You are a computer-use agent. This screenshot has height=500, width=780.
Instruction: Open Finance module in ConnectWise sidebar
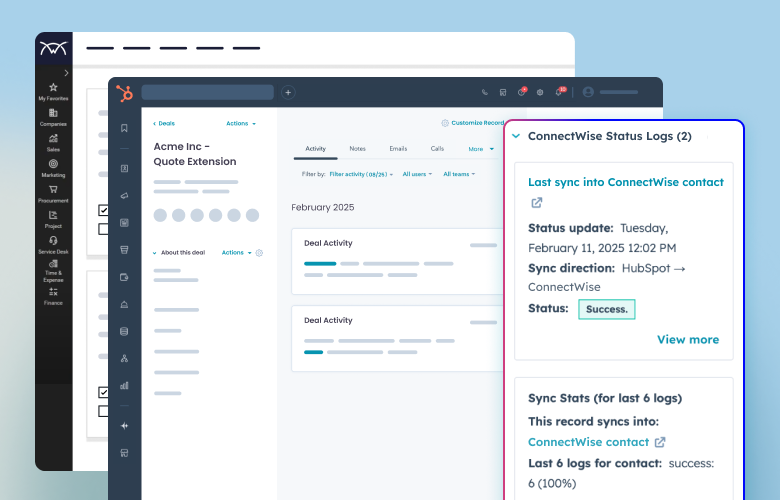[53, 297]
